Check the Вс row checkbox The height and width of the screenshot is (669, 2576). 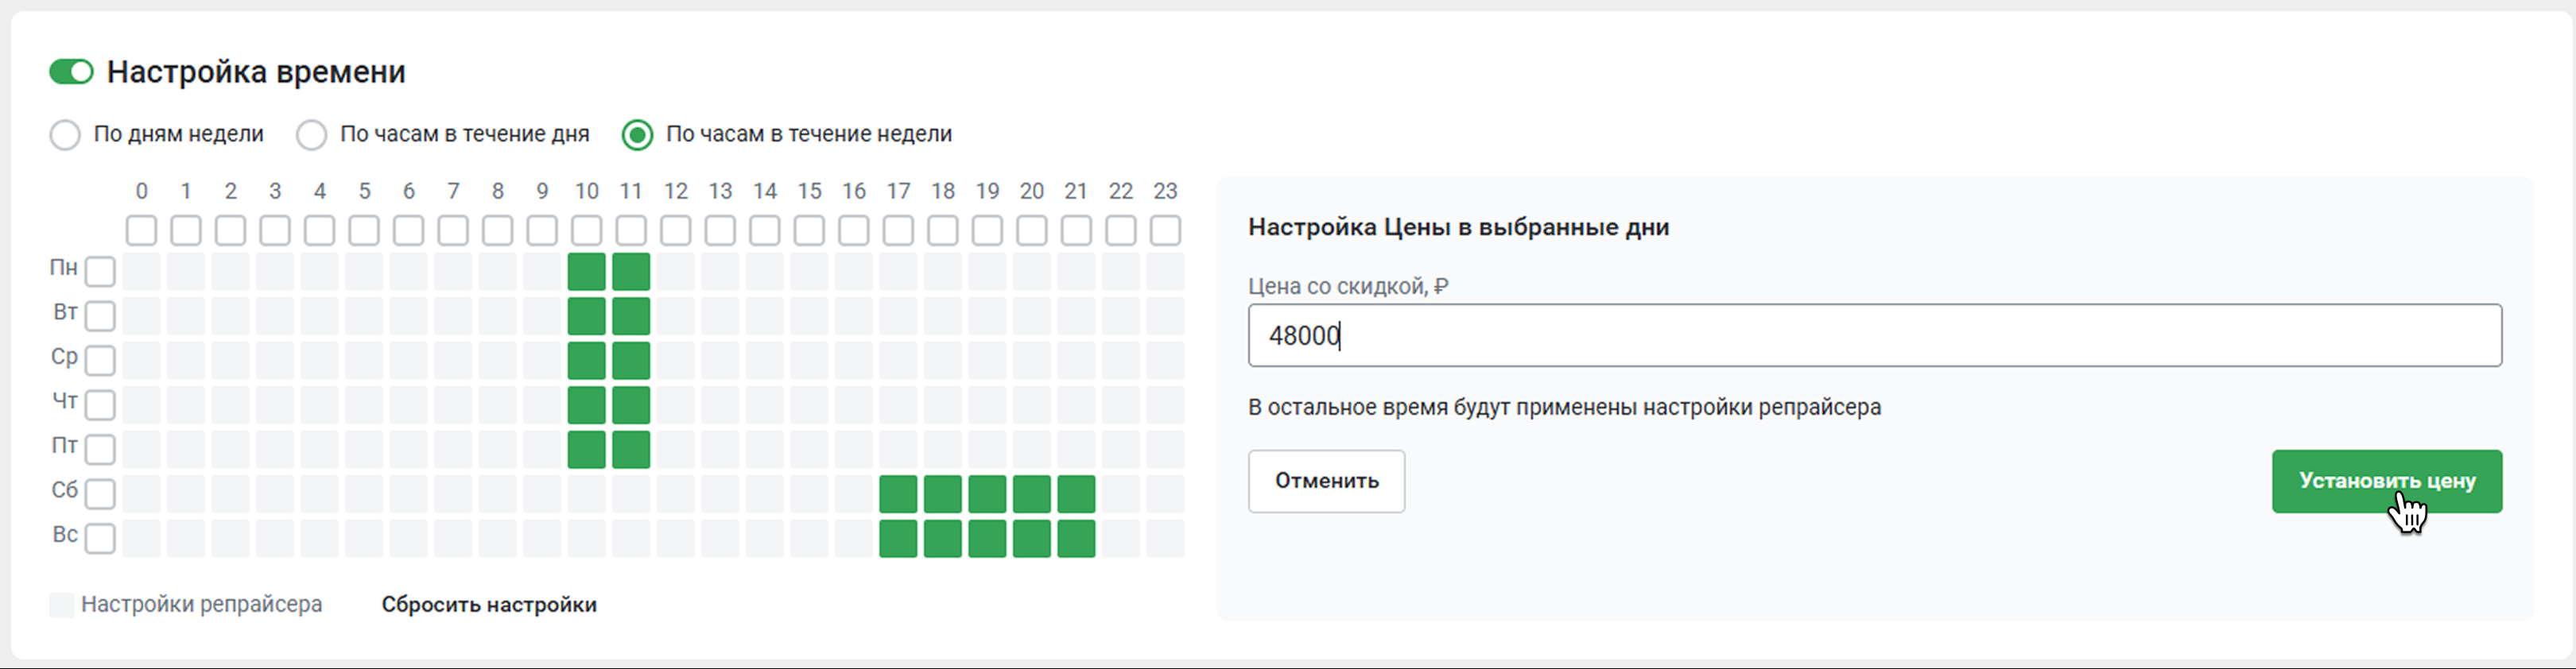click(x=100, y=539)
